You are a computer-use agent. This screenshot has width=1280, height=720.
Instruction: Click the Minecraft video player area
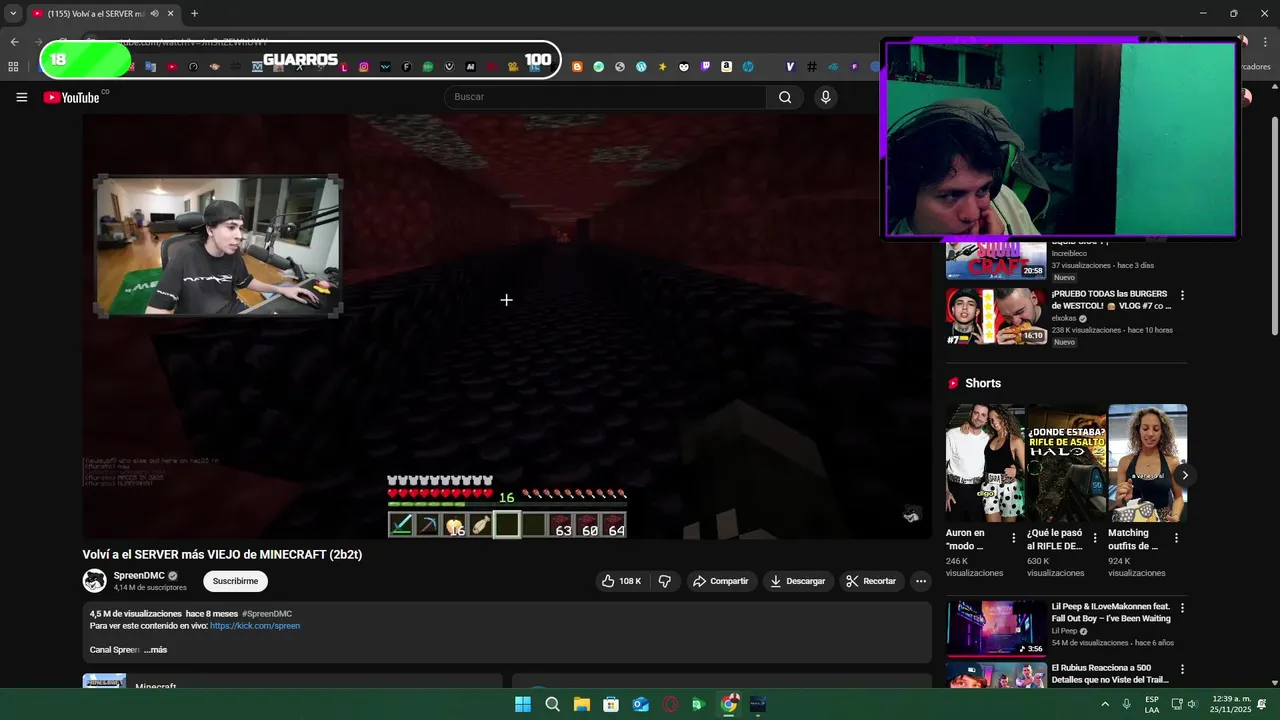pos(507,326)
